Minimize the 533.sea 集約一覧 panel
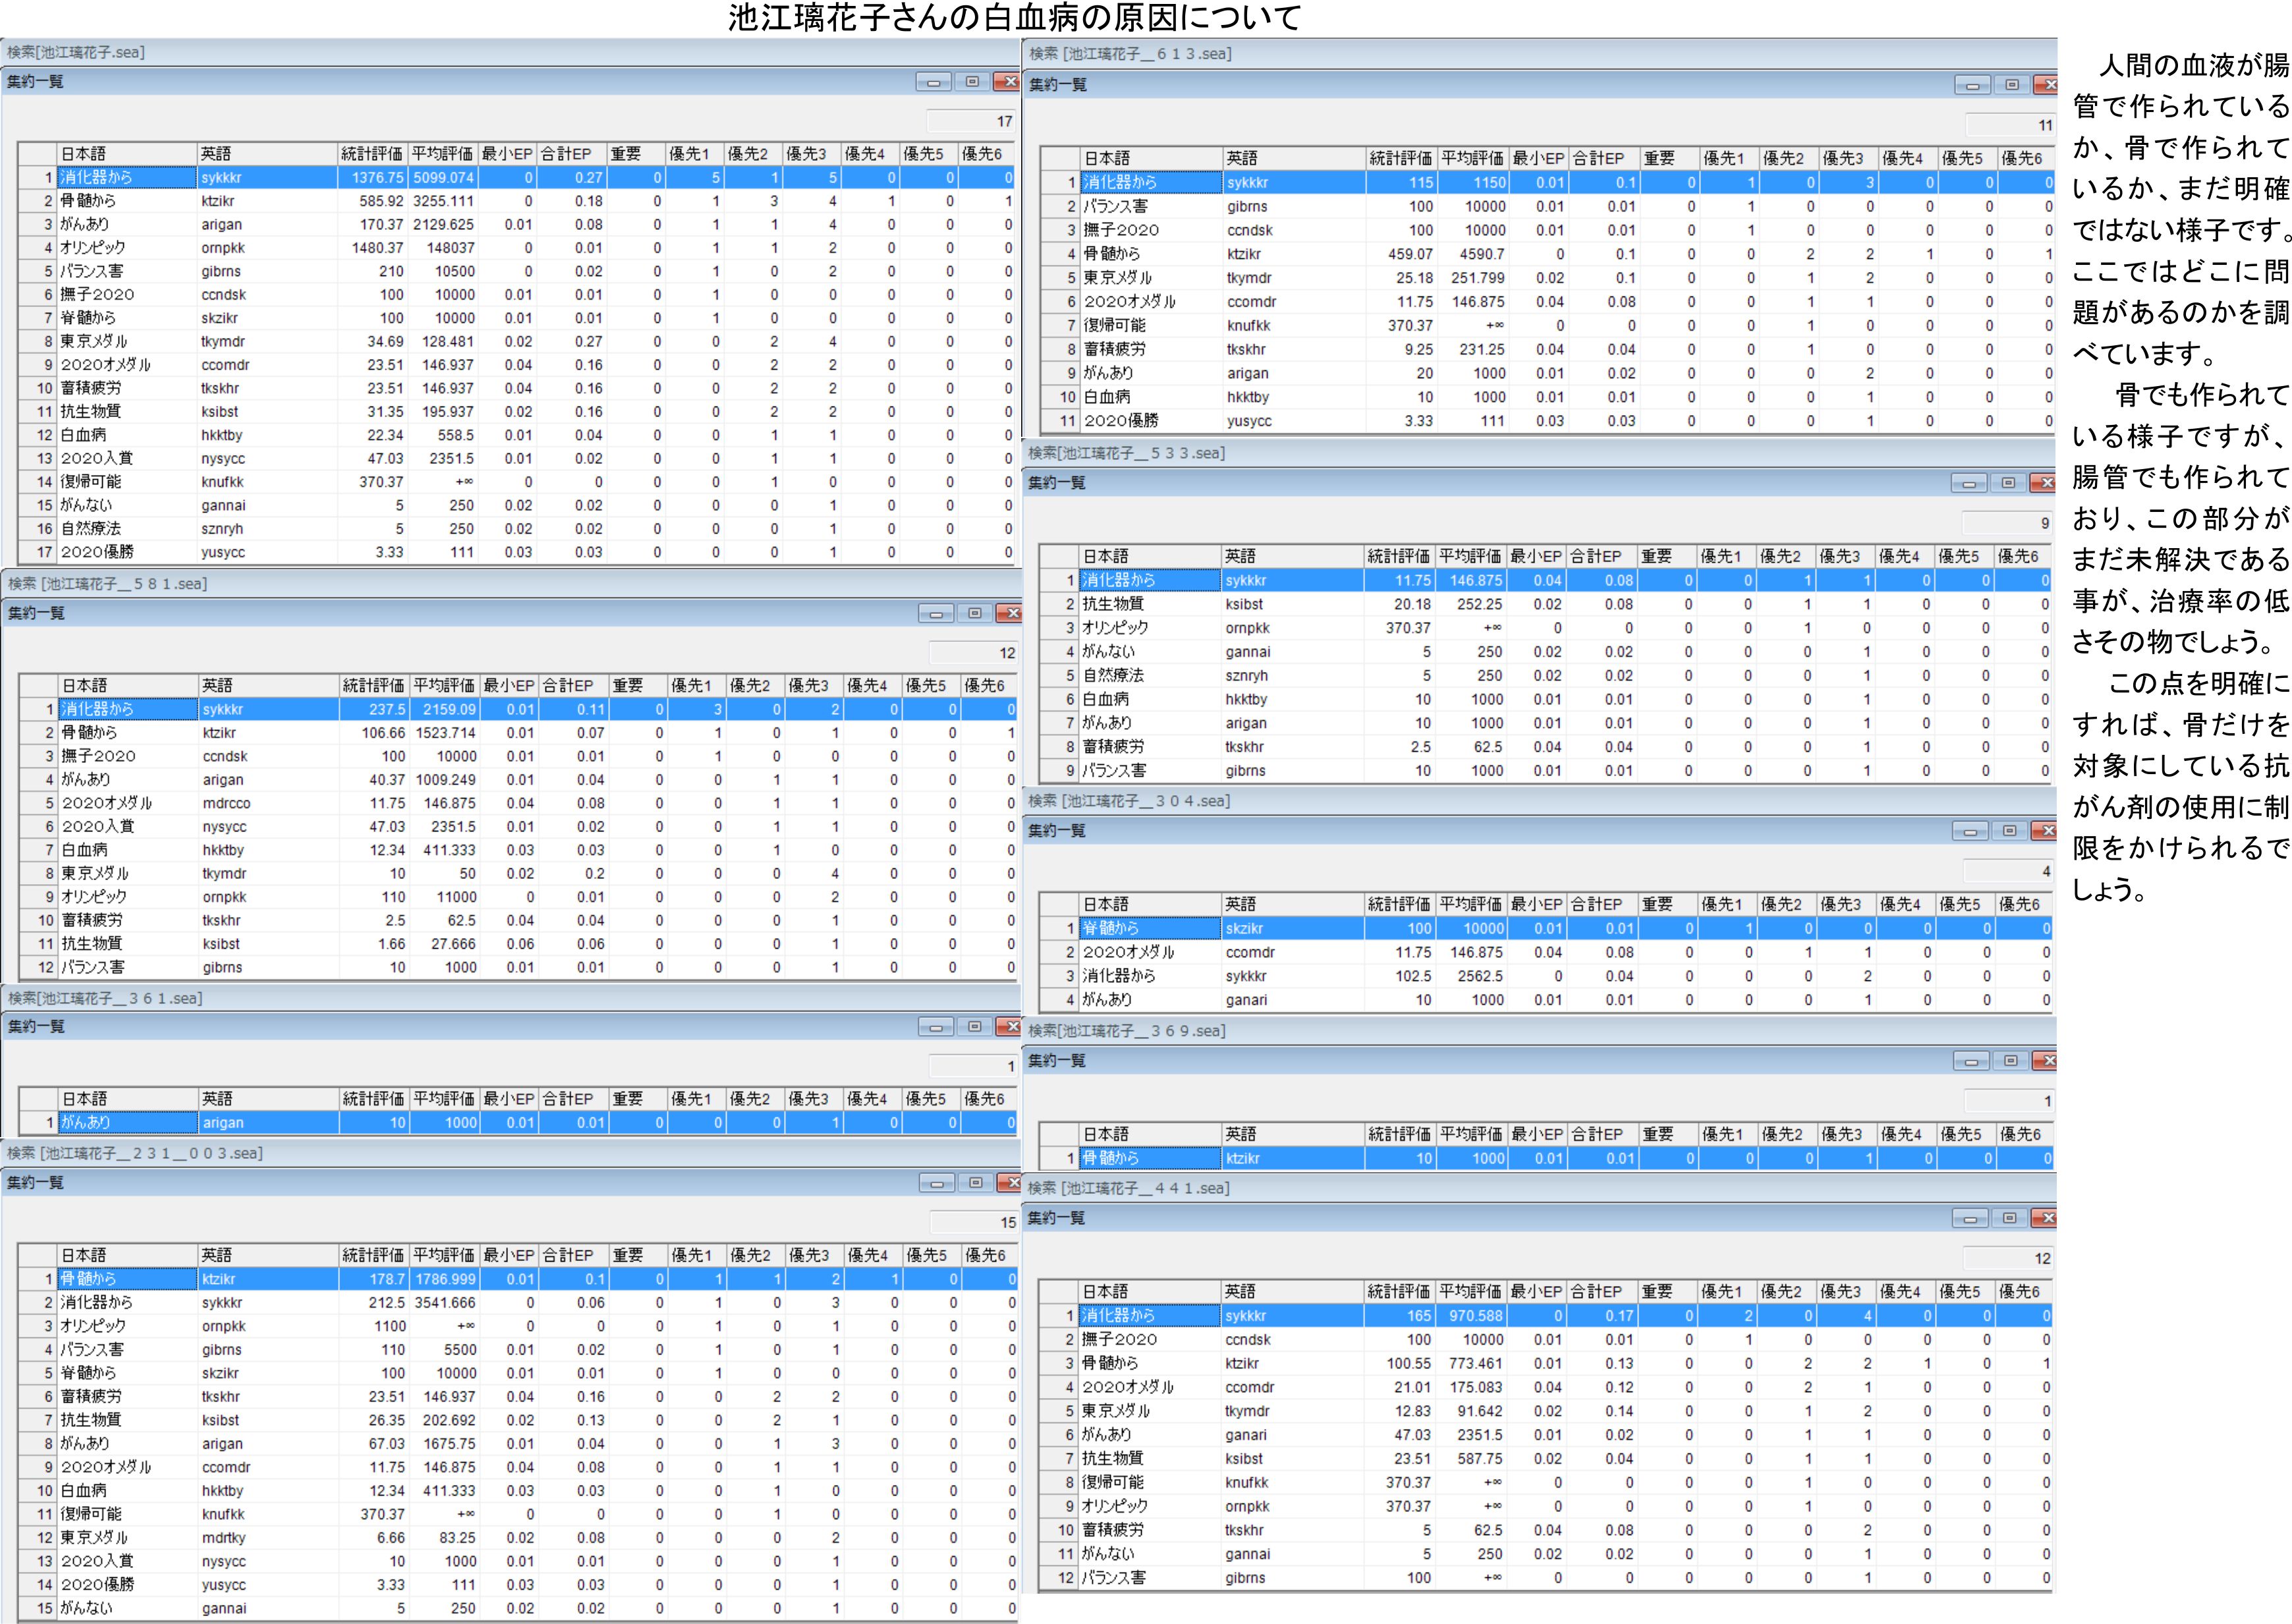Viewport: 2292px width, 1624px height. (1969, 483)
